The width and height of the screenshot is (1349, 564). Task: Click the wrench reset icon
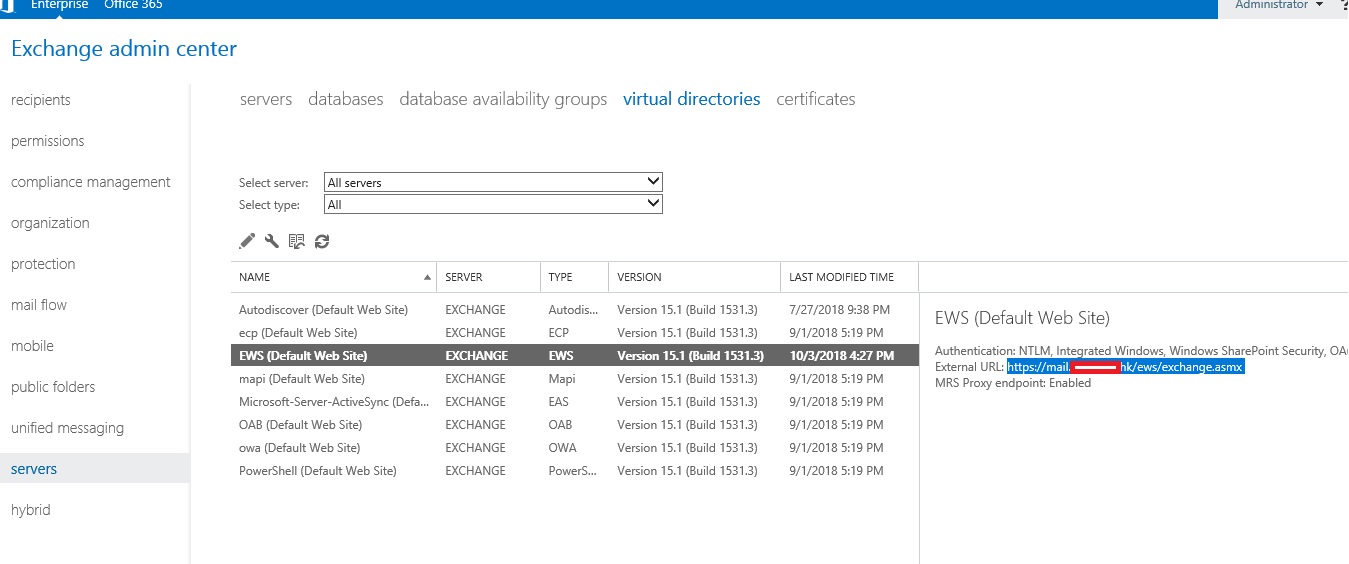[x=272, y=241]
